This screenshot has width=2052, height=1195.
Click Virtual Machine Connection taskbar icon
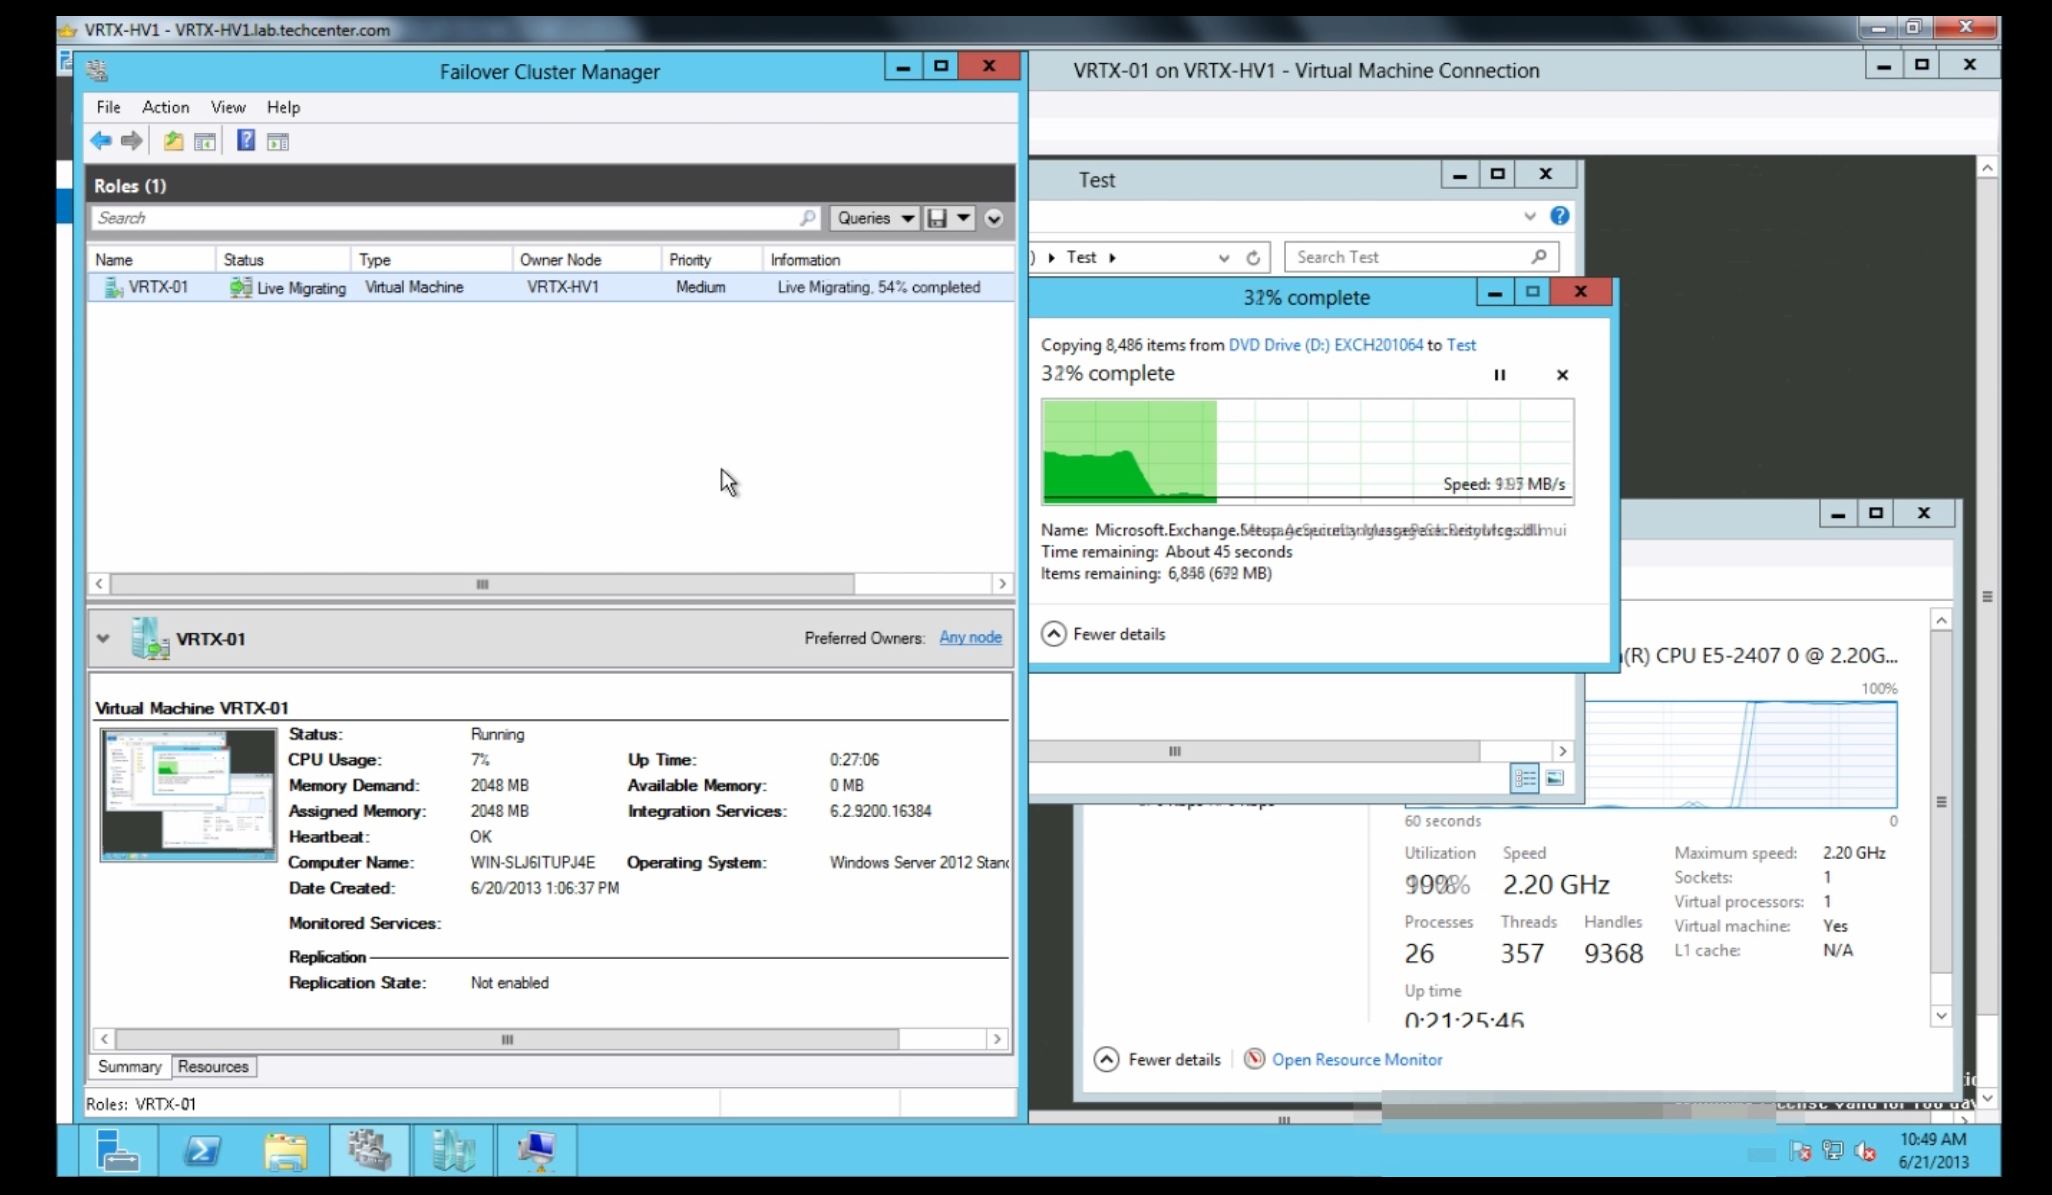[537, 1150]
